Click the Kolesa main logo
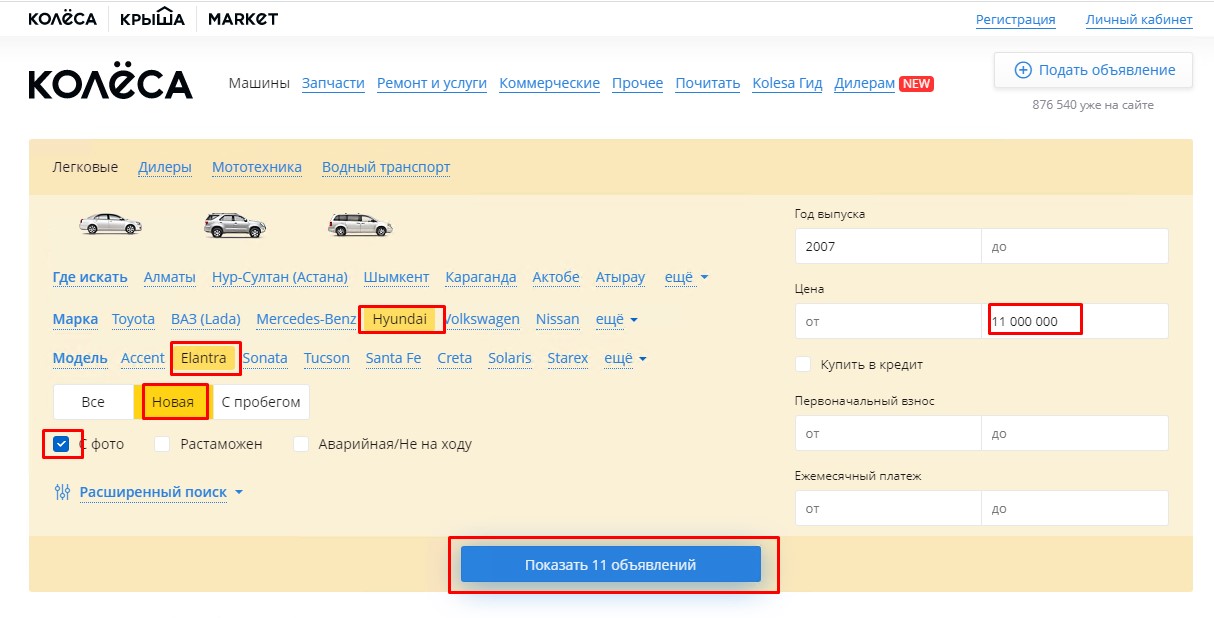This screenshot has width=1214, height=618. pos(110,84)
